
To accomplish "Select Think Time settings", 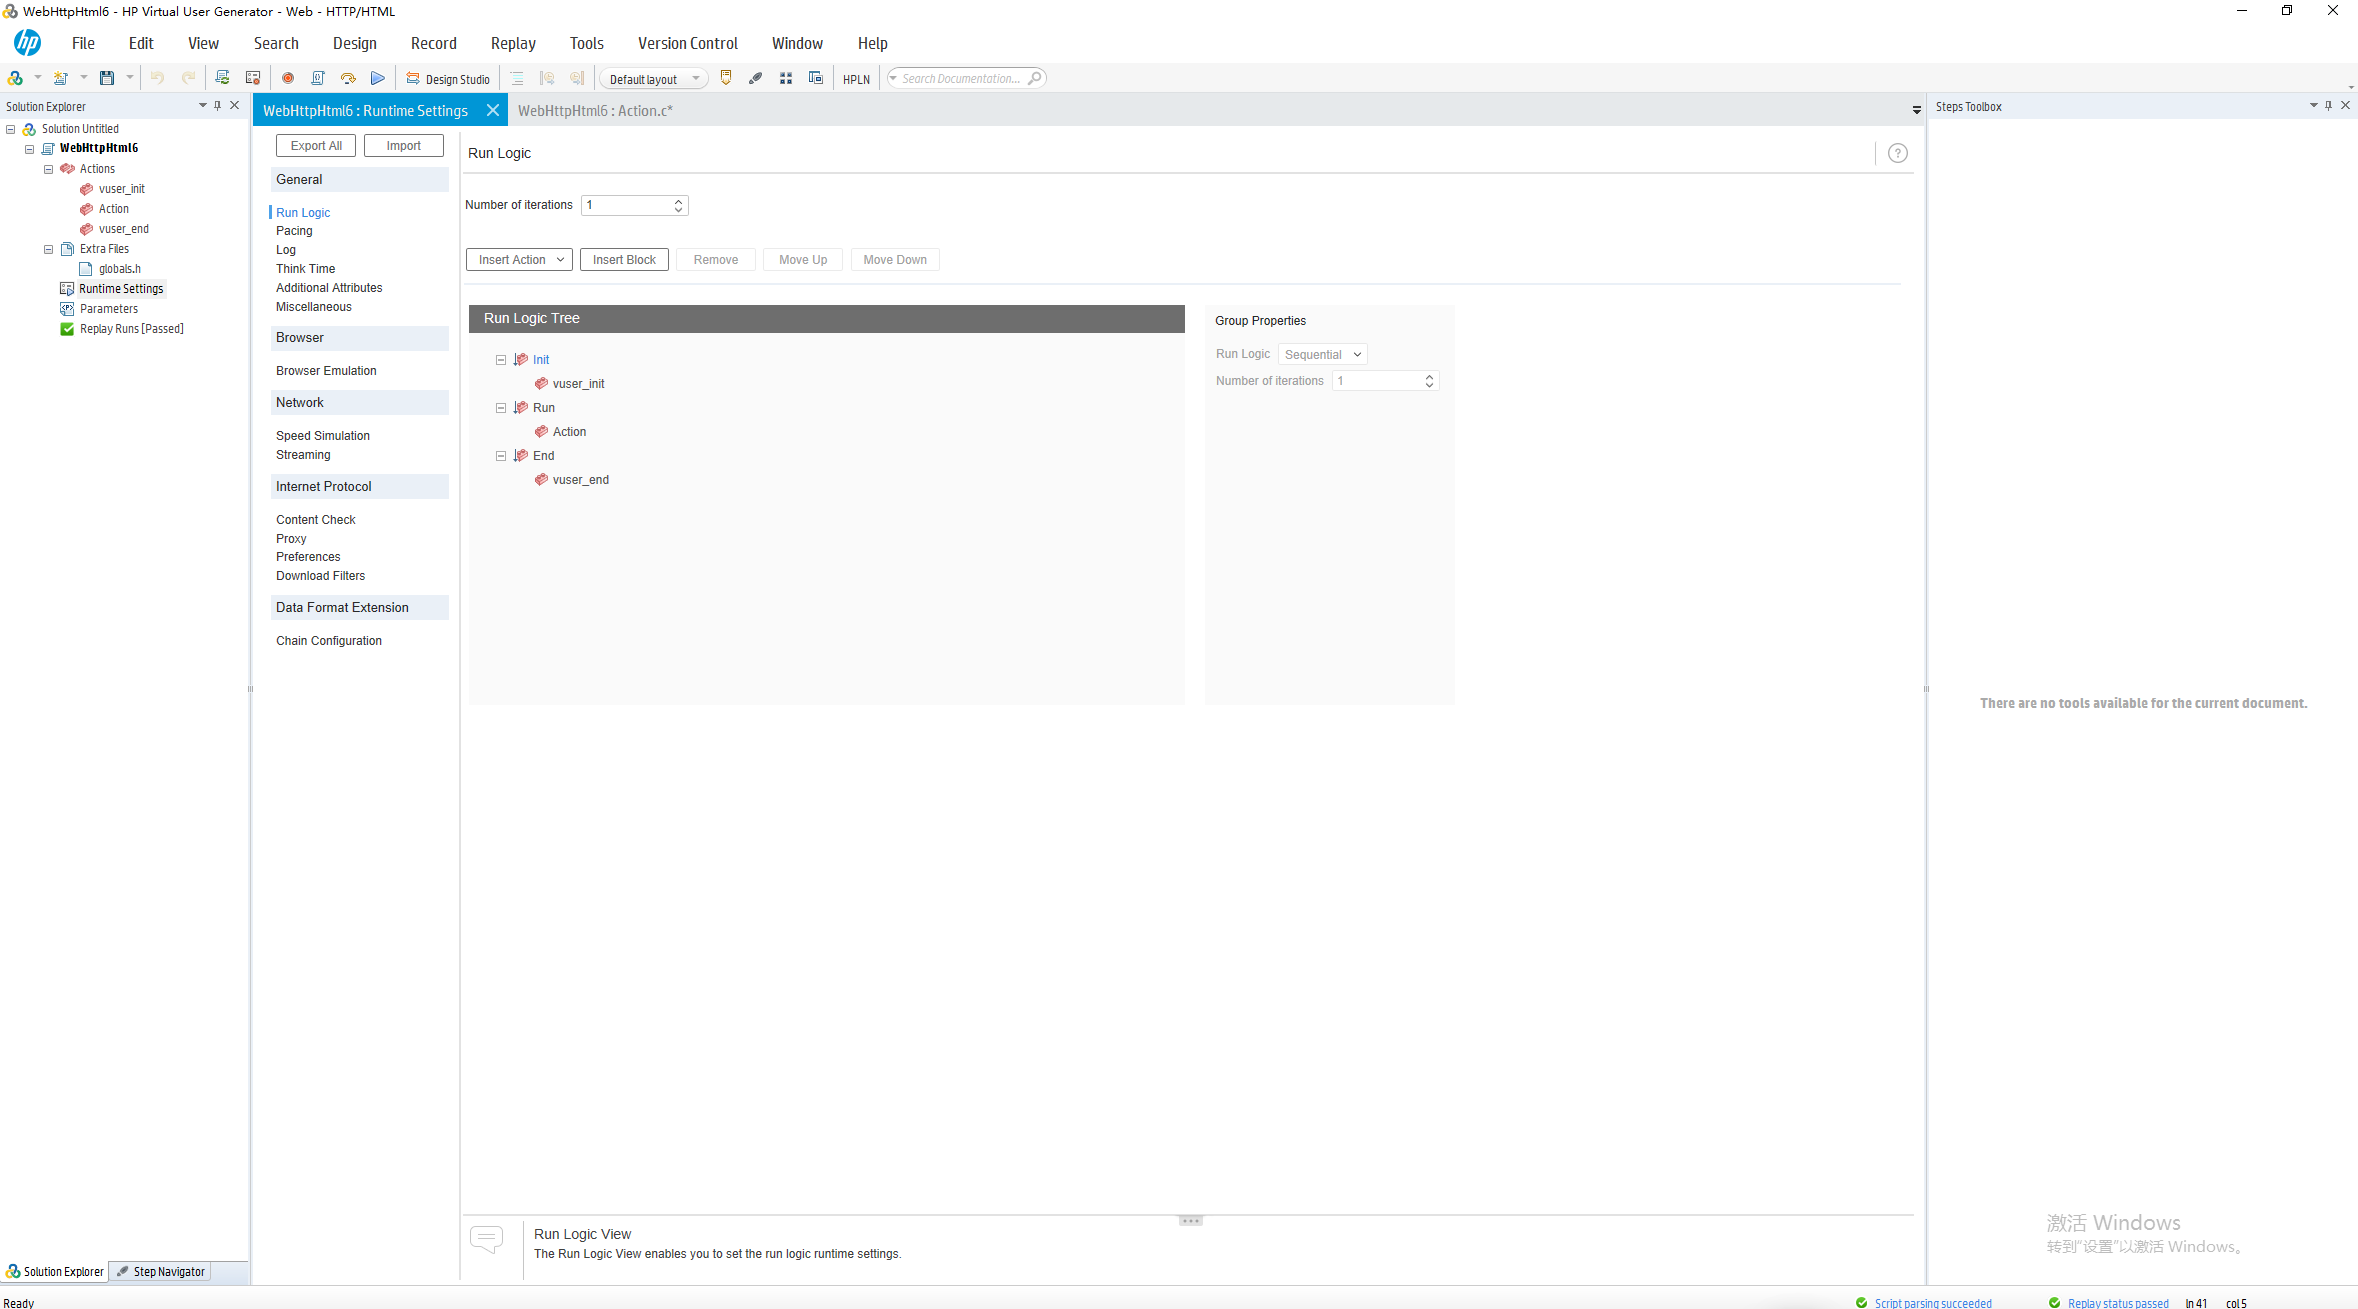I will (x=305, y=269).
